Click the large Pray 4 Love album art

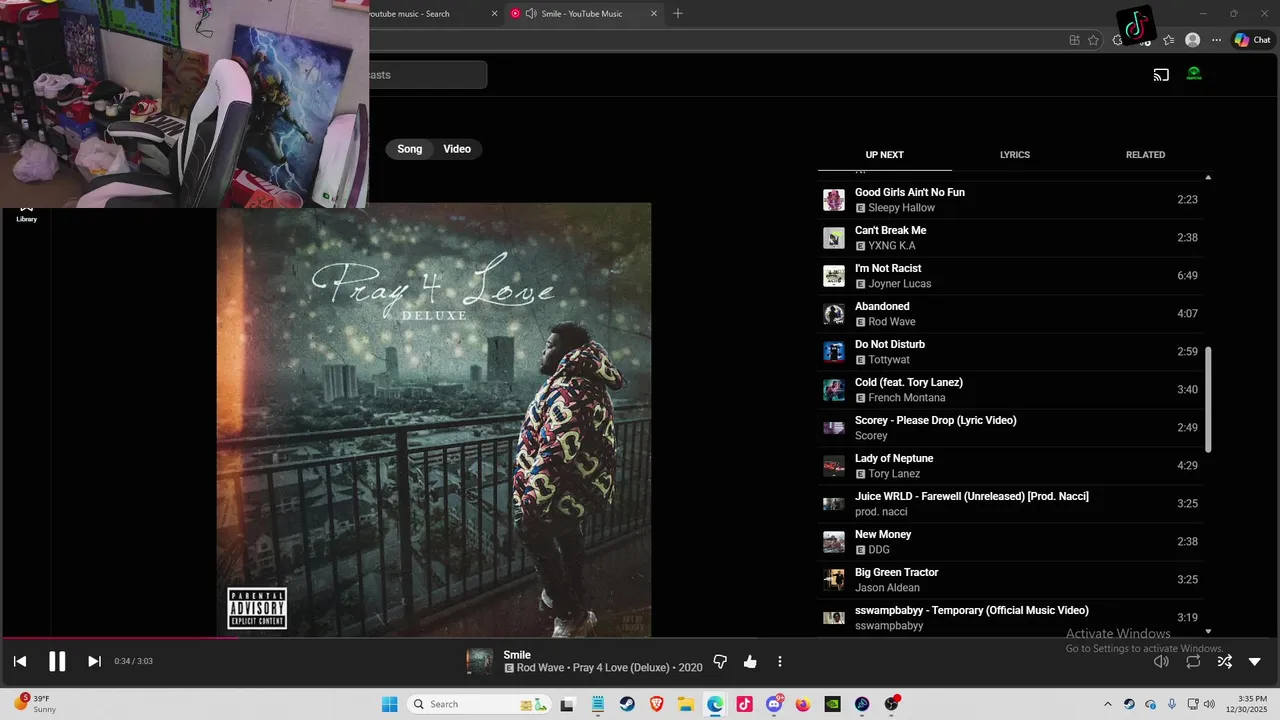(434, 420)
